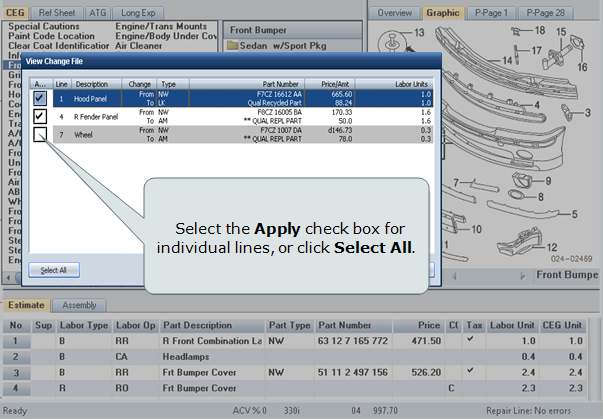
Task: Open the Overview tab
Action: click(x=394, y=12)
